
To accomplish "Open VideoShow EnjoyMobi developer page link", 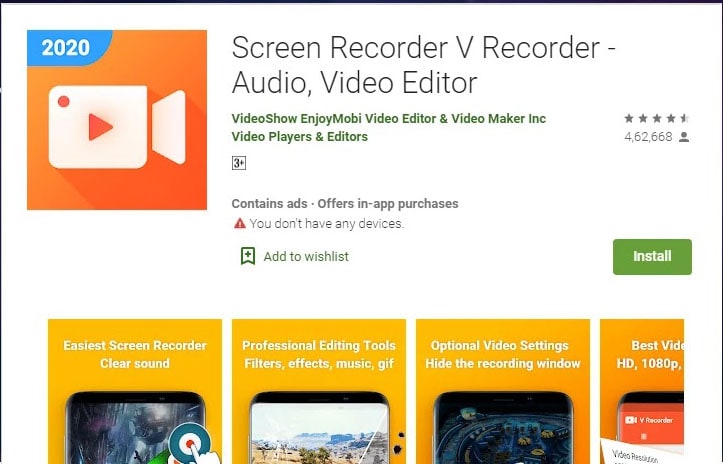I will tap(389, 119).
